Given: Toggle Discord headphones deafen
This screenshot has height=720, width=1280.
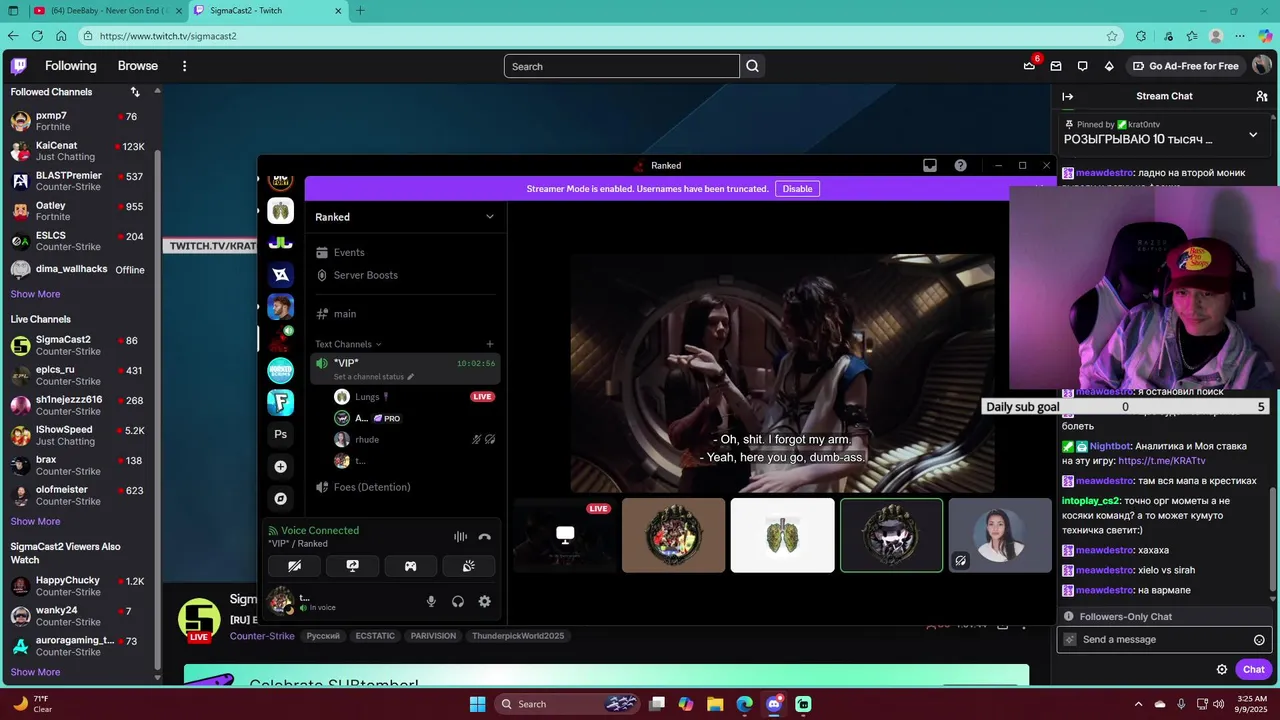Looking at the screenshot, I should tap(458, 601).
